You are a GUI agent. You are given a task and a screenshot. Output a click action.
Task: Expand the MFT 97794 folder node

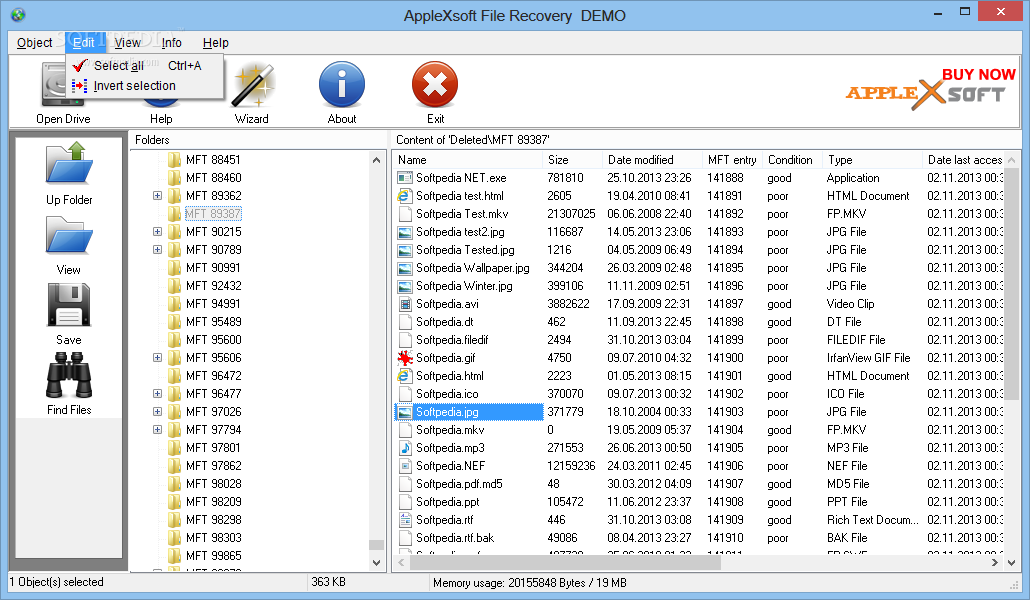tap(157, 430)
